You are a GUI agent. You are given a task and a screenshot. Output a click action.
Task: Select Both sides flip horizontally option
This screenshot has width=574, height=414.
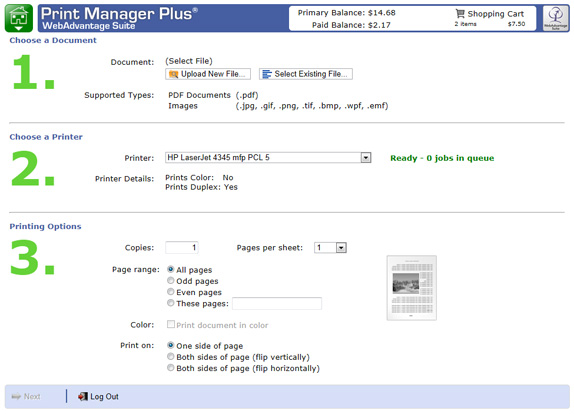[171, 368]
